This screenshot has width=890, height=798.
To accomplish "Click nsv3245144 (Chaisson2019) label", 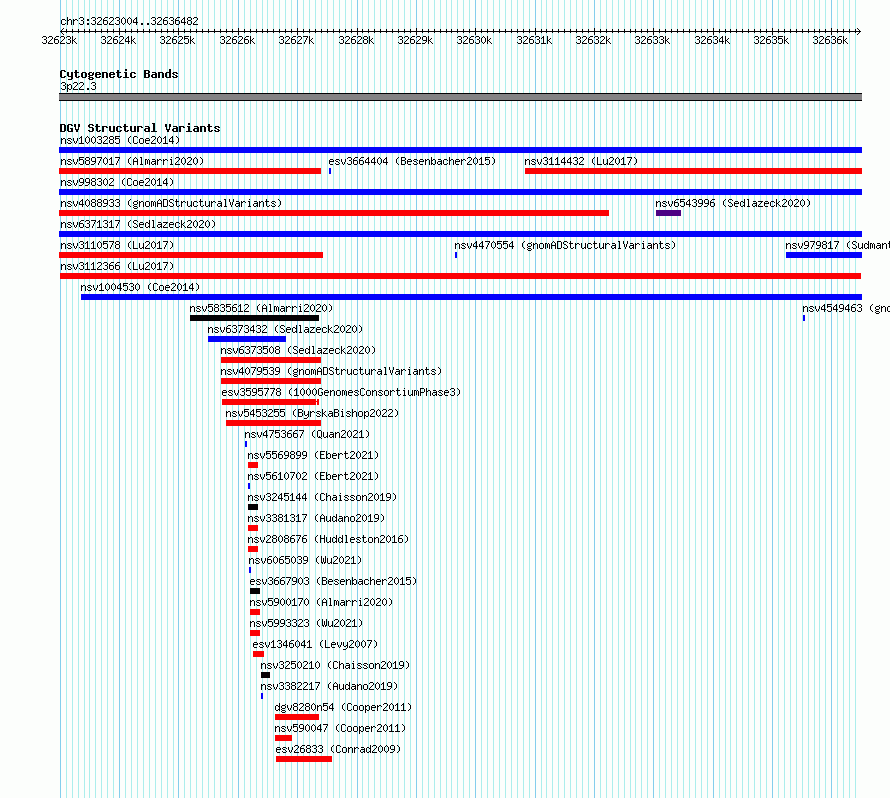I will (x=322, y=497).
